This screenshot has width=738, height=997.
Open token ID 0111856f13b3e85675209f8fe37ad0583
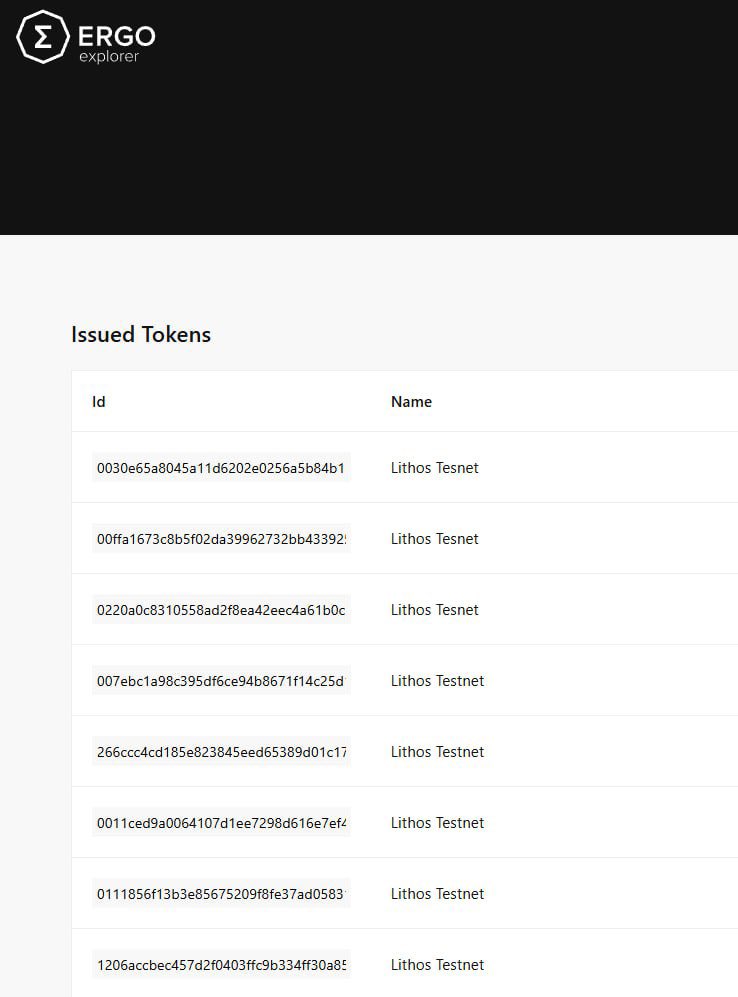(221, 894)
